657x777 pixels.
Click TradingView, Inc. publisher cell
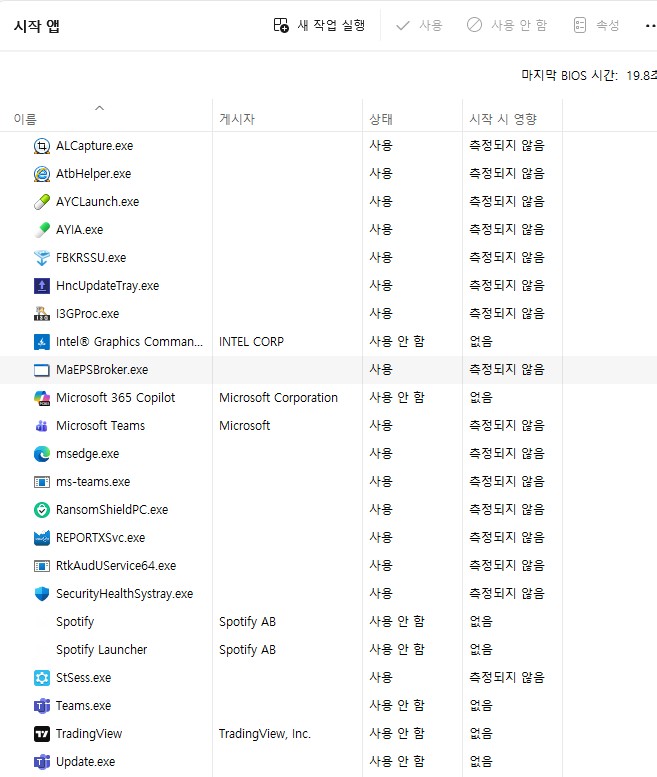[265, 734]
